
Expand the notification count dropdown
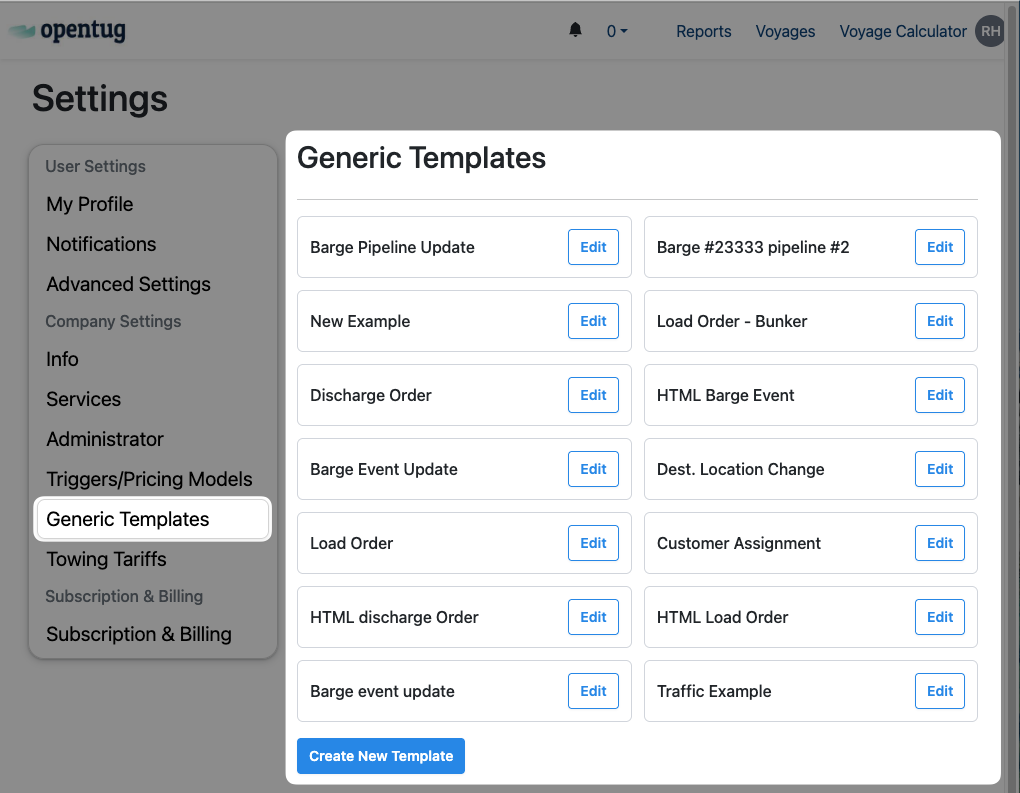617,31
